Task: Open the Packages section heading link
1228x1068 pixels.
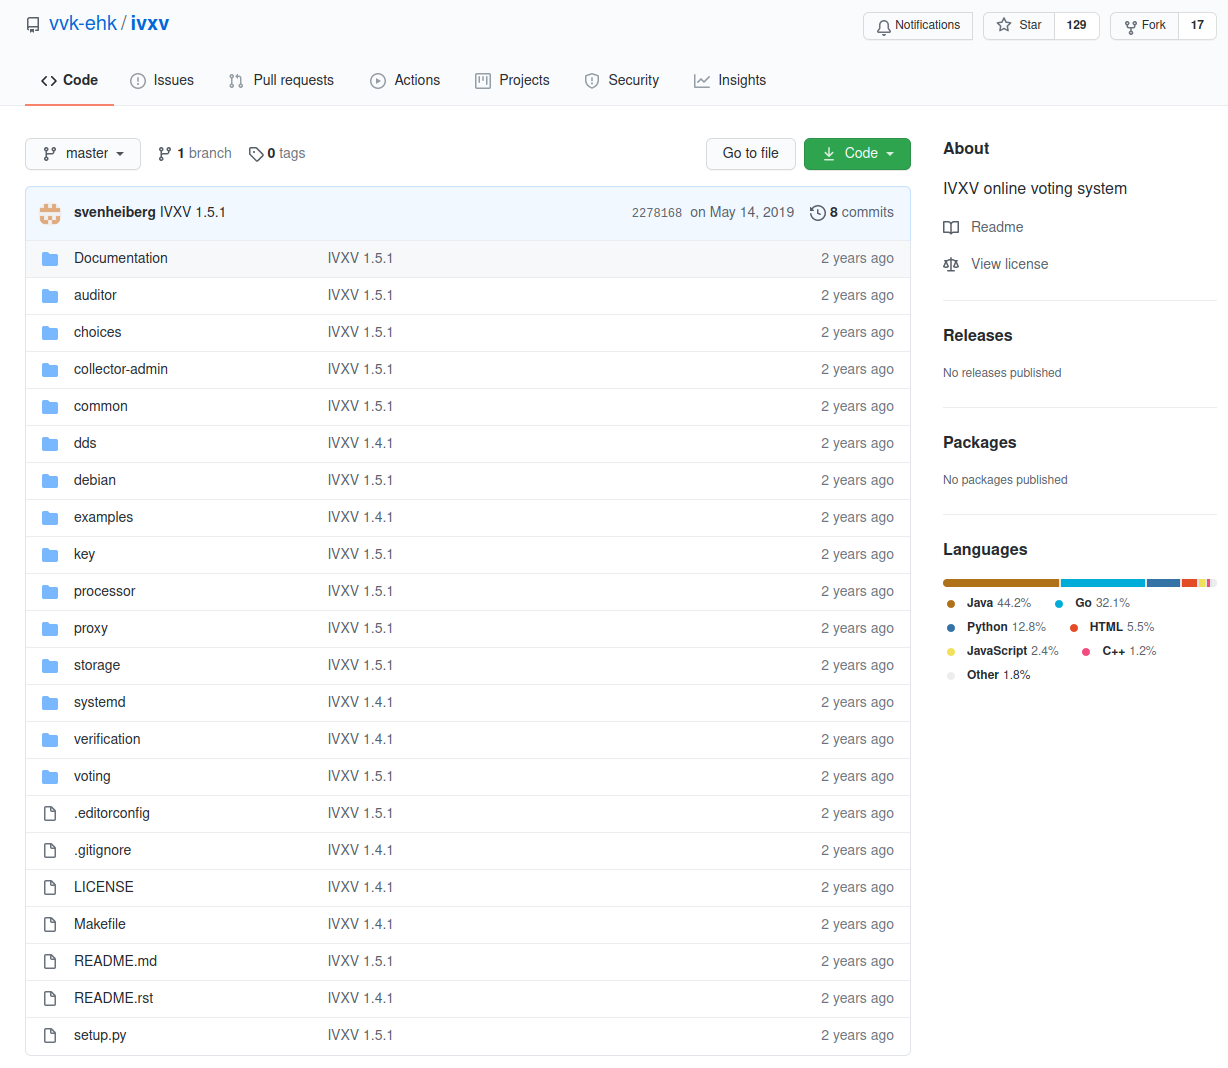Action: click(980, 443)
